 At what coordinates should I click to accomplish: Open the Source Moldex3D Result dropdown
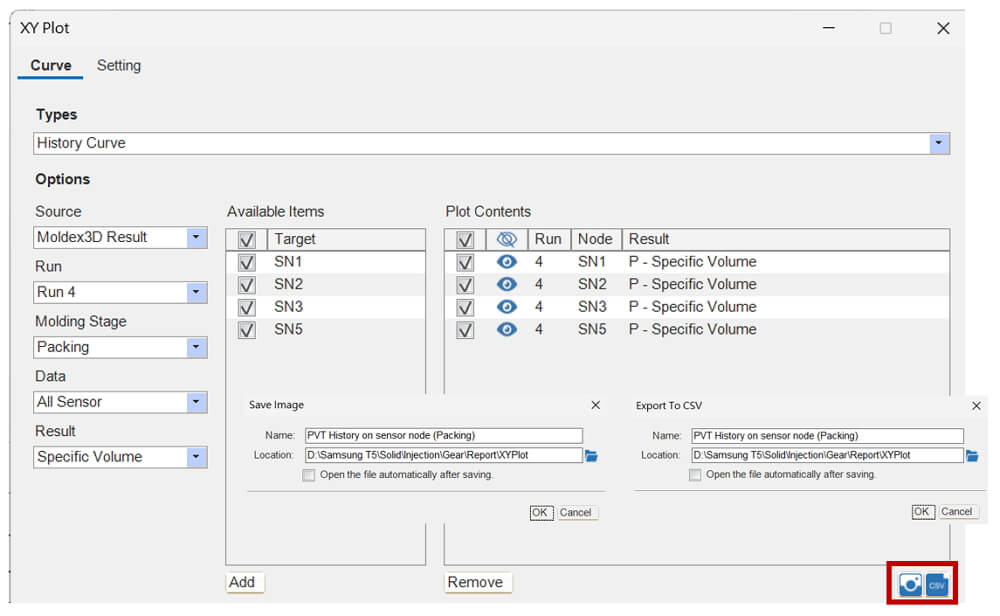pyautogui.click(x=196, y=237)
